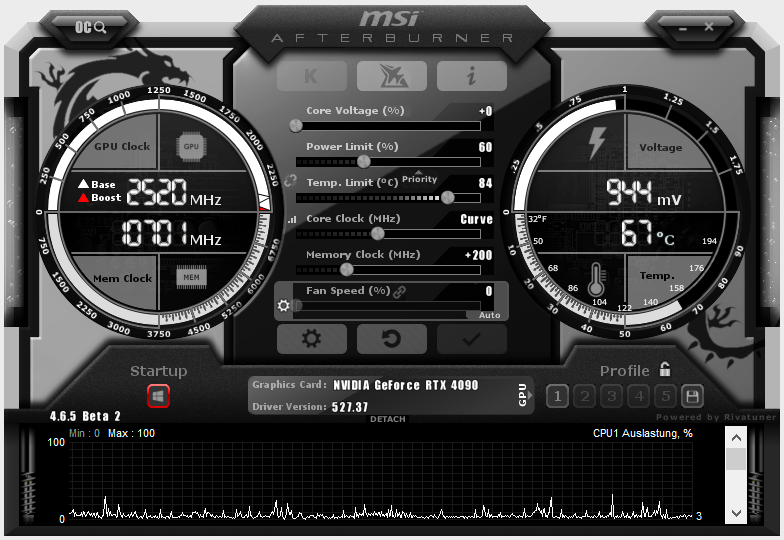Click the Curve value for Core Clock

tap(476, 219)
